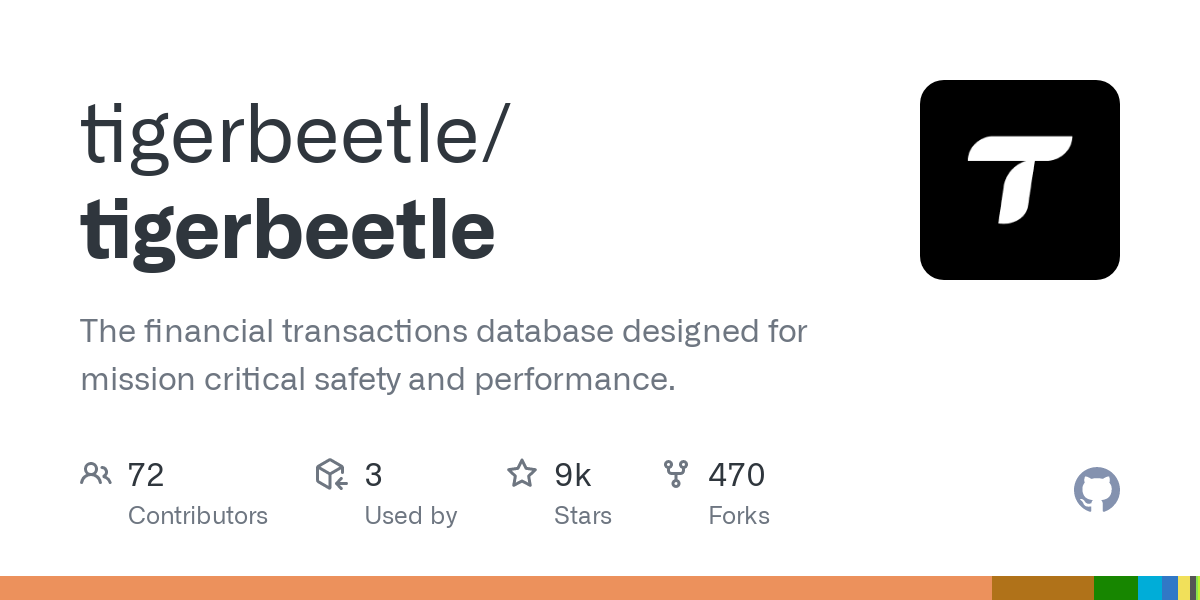
Task: Click the contributors people icon
Action: [x=96, y=474]
